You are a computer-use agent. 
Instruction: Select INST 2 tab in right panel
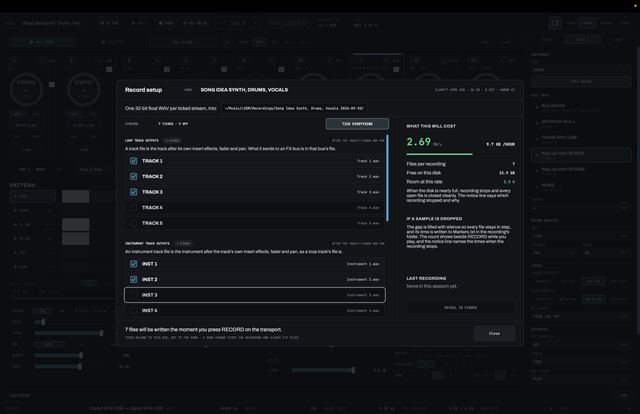[582, 40]
